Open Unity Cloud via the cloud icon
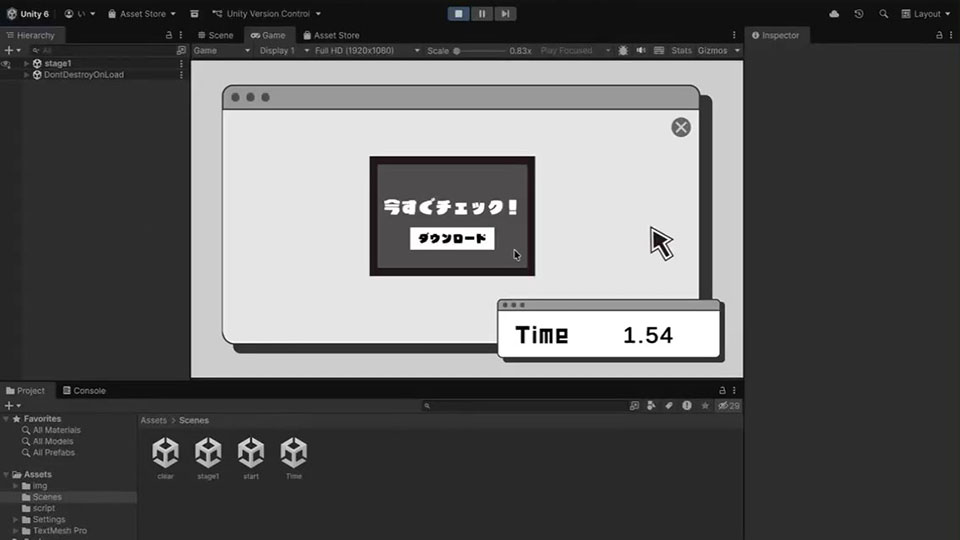The height and width of the screenshot is (540, 960). 835,14
